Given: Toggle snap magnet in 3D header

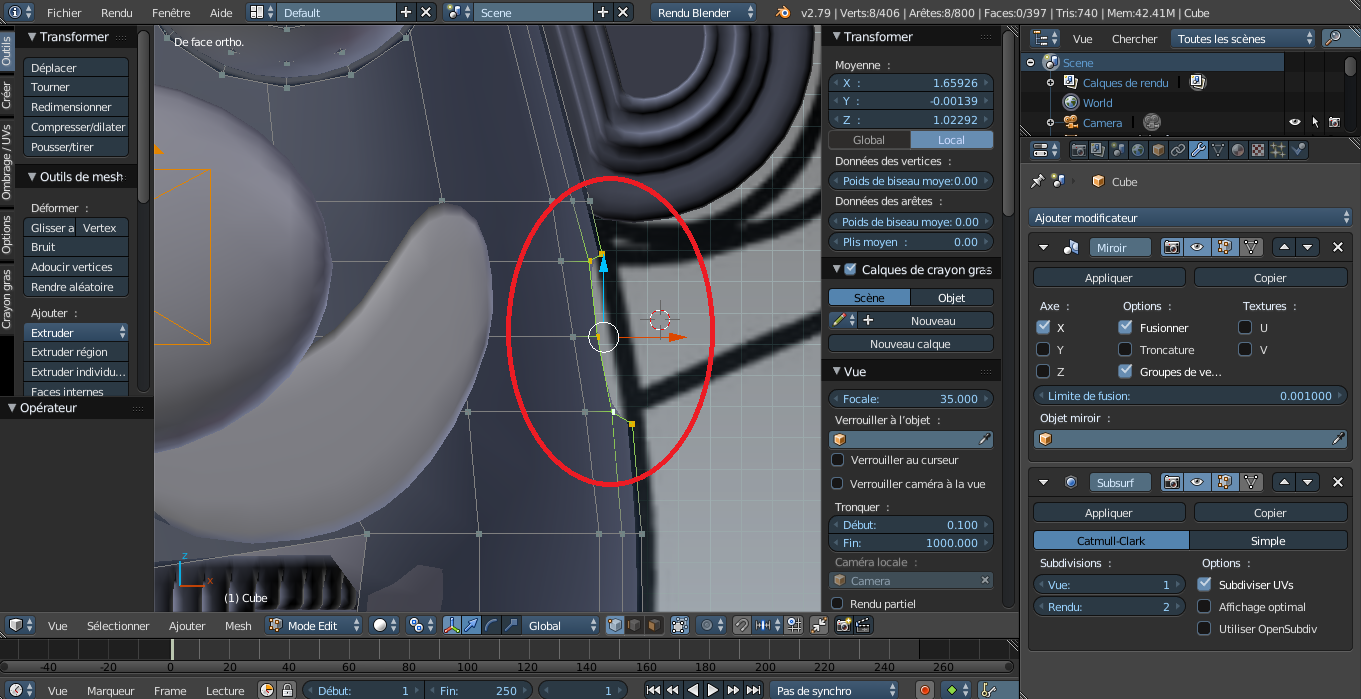Looking at the screenshot, I should (741, 625).
